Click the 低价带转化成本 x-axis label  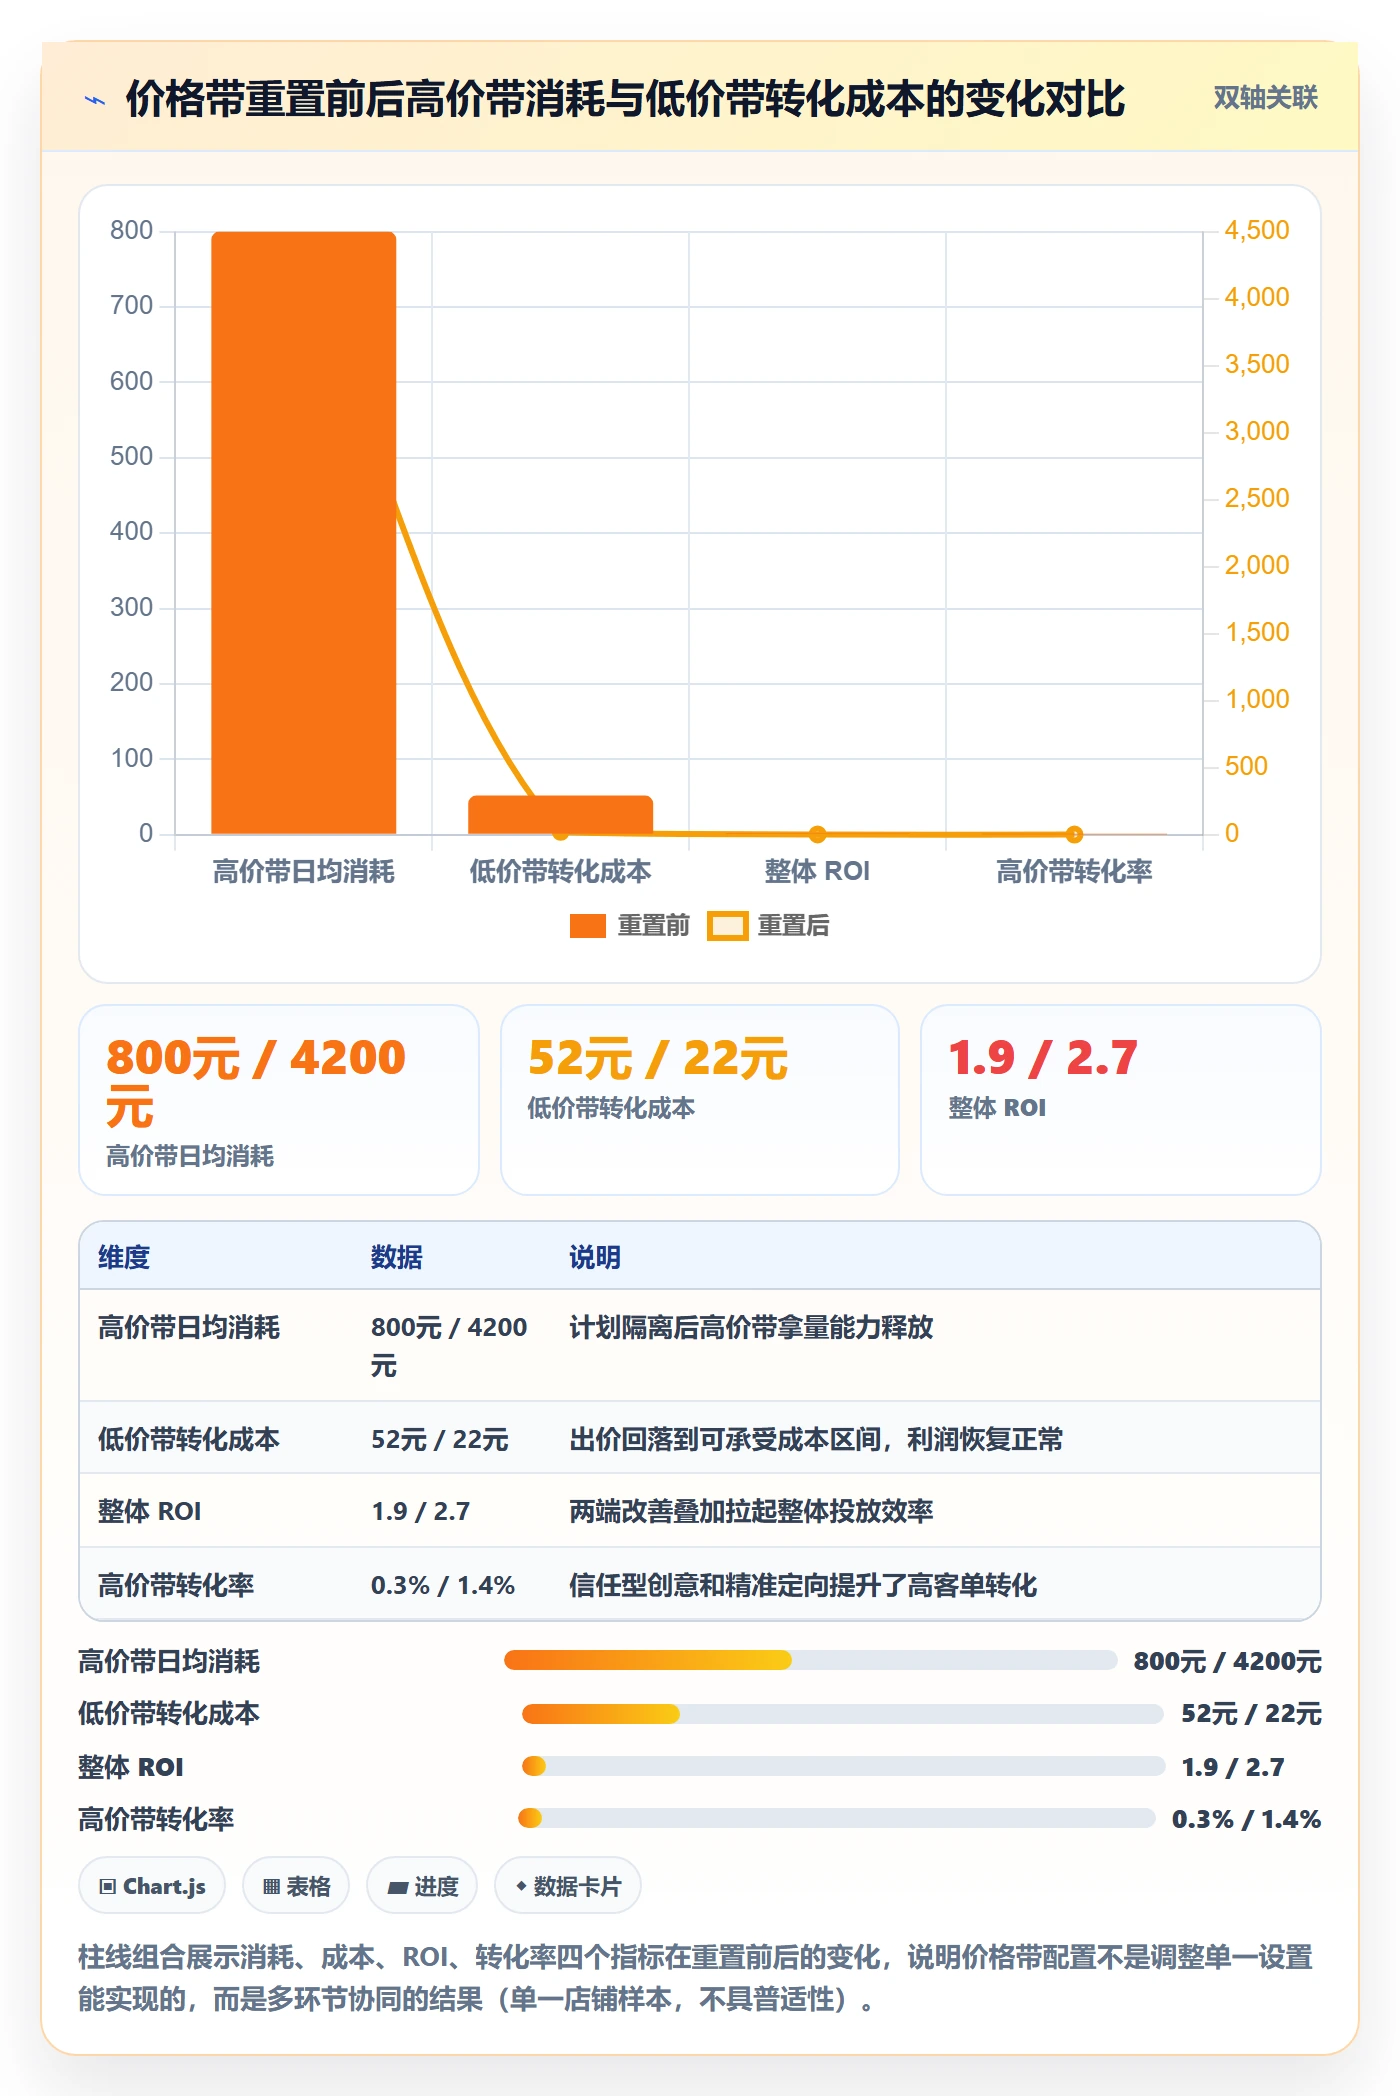tap(560, 871)
